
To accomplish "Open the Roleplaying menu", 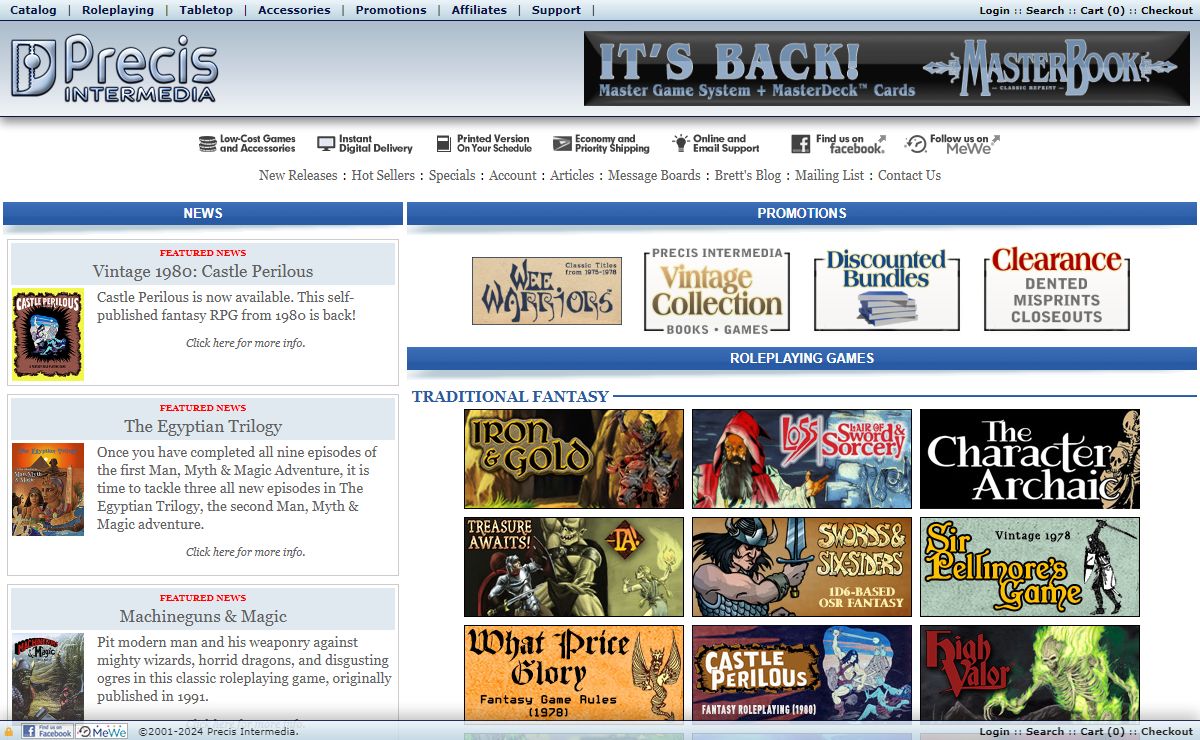I will 118,10.
